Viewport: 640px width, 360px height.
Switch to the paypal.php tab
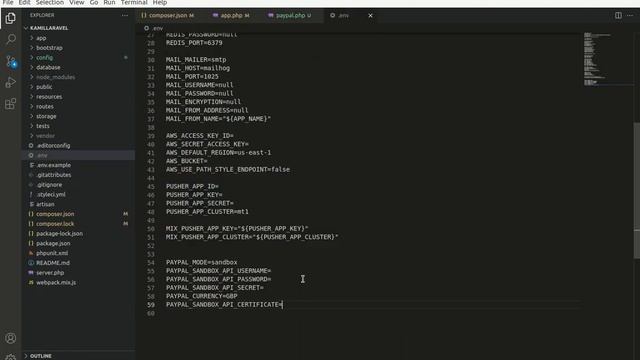coord(290,16)
